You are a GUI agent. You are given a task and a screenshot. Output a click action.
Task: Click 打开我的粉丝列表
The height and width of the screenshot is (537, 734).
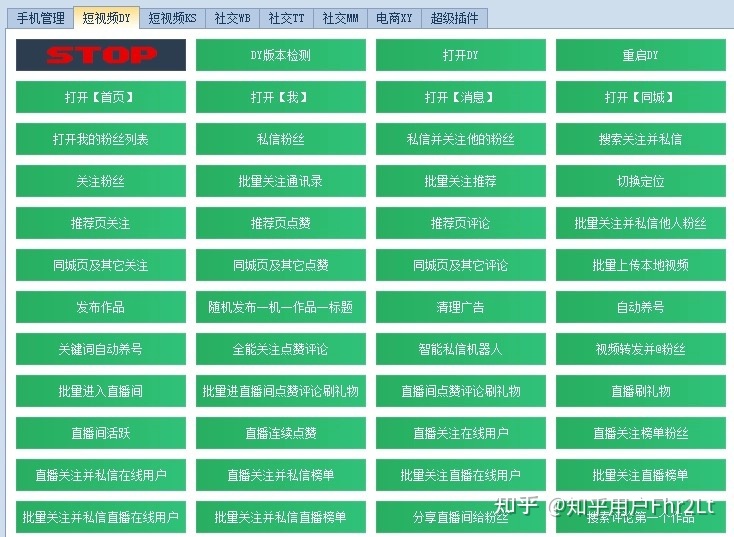pyautogui.click(x=101, y=139)
